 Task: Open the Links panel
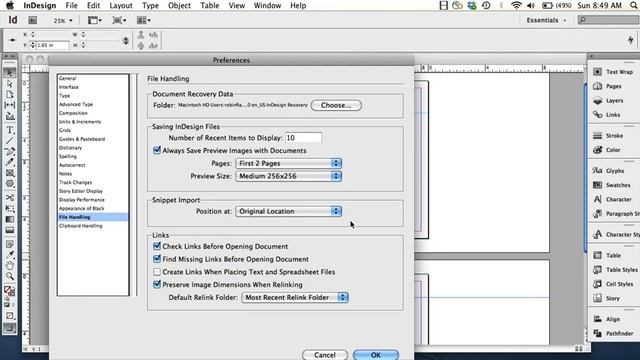click(607, 115)
